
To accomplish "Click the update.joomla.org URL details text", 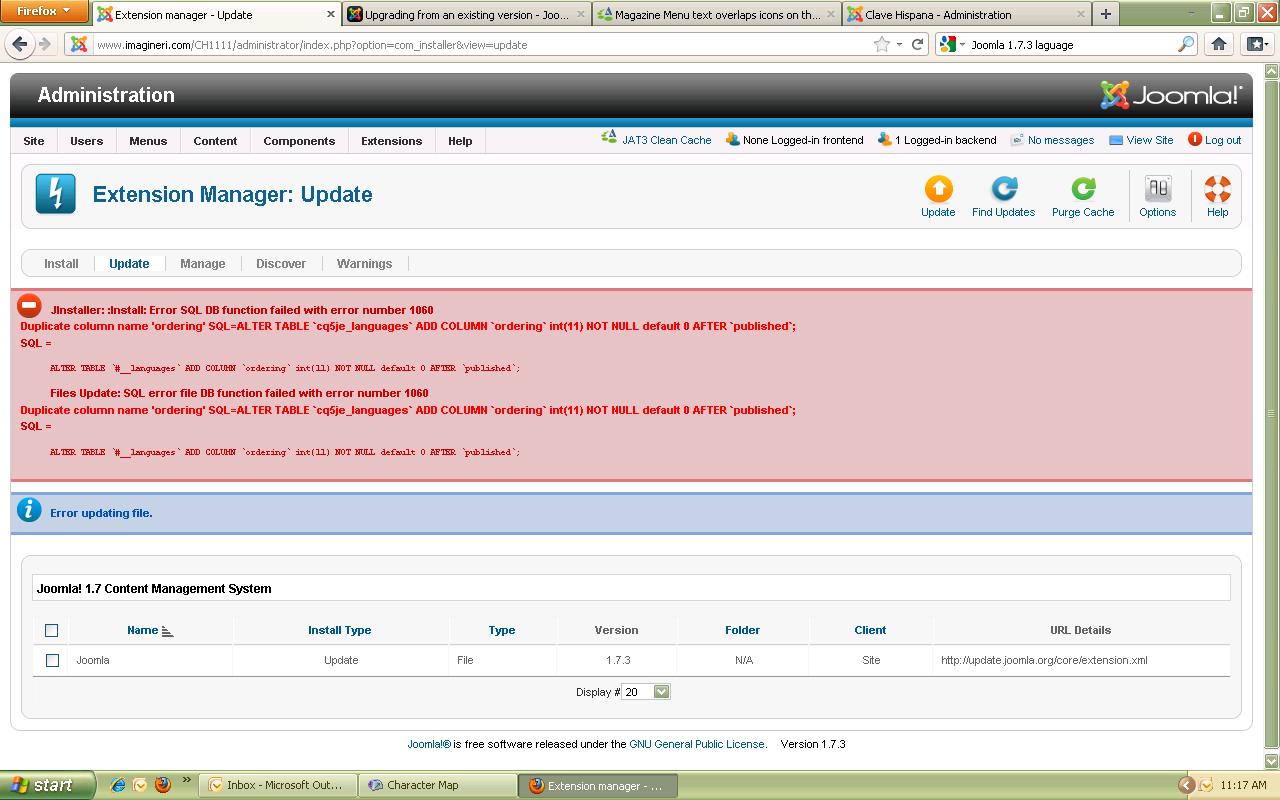I will pyautogui.click(x=1044, y=660).
